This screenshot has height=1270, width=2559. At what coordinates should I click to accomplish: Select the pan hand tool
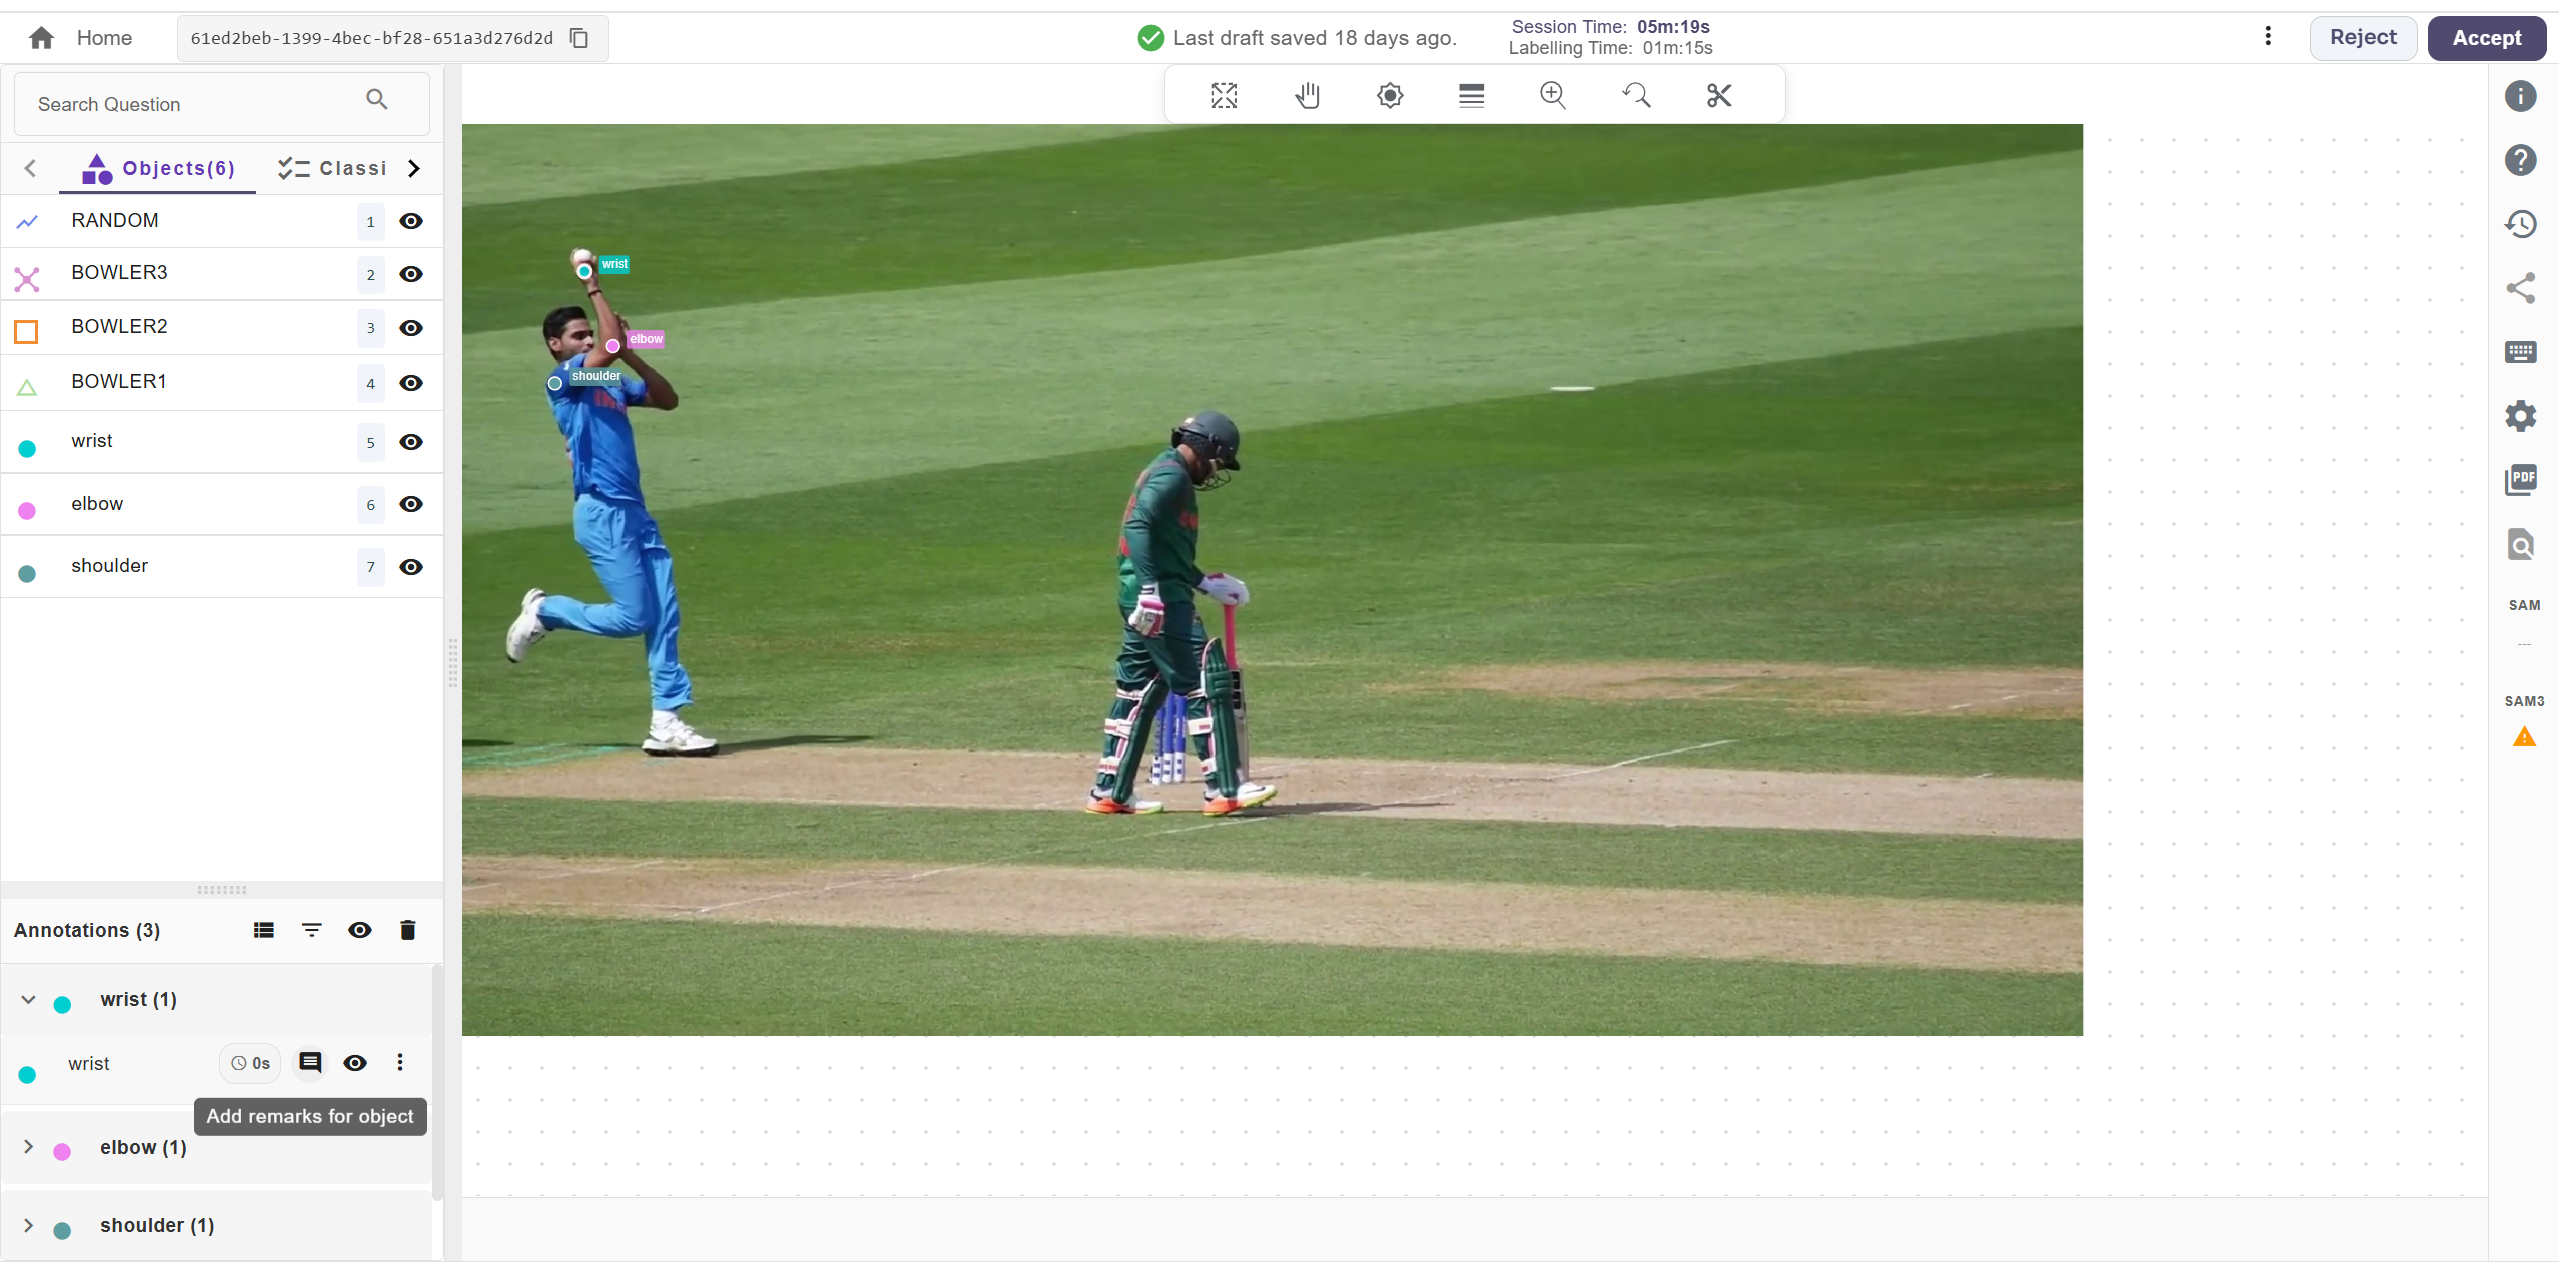[x=1307, y=96]
